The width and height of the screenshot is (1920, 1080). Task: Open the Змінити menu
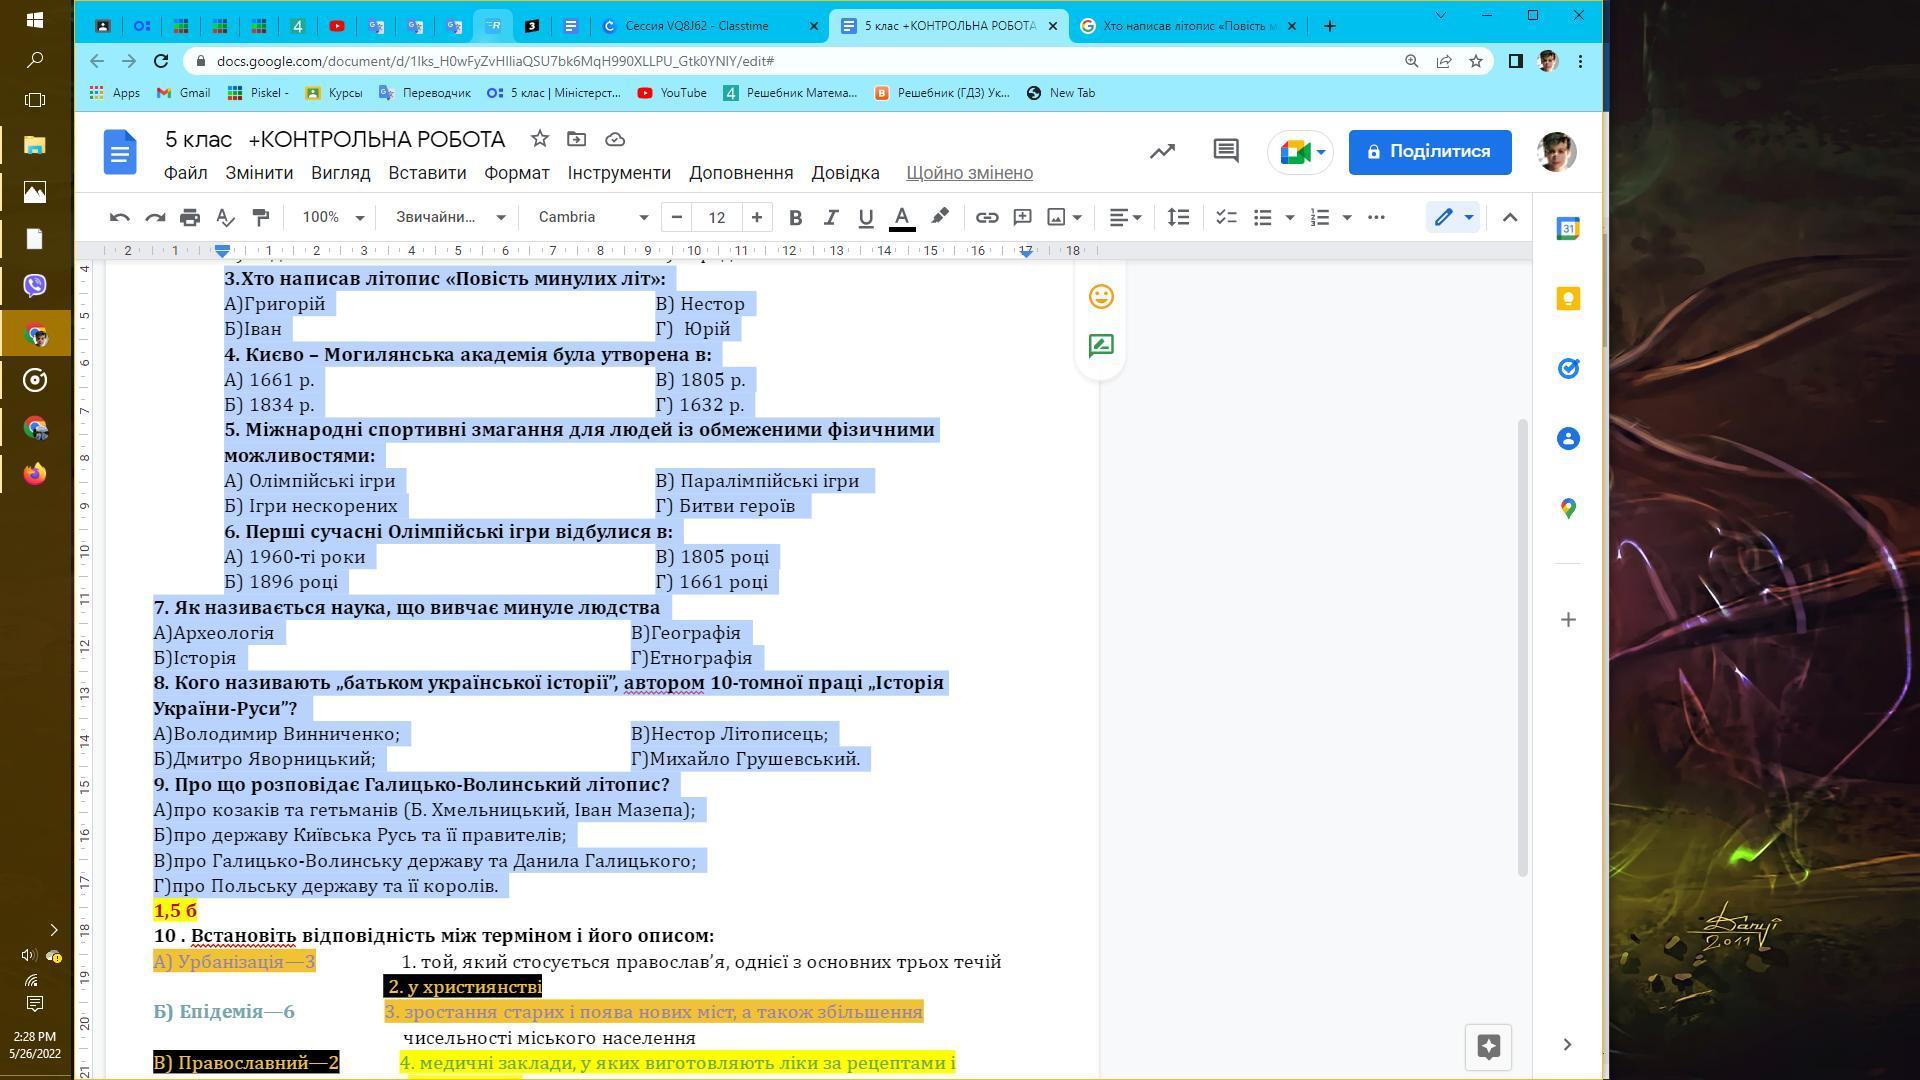[259, 173]
